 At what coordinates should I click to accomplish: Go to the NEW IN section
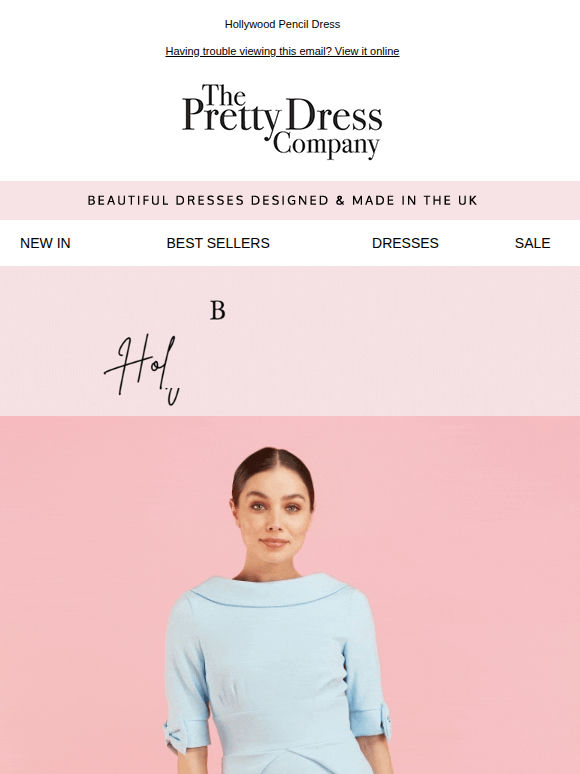pos(45,243)
